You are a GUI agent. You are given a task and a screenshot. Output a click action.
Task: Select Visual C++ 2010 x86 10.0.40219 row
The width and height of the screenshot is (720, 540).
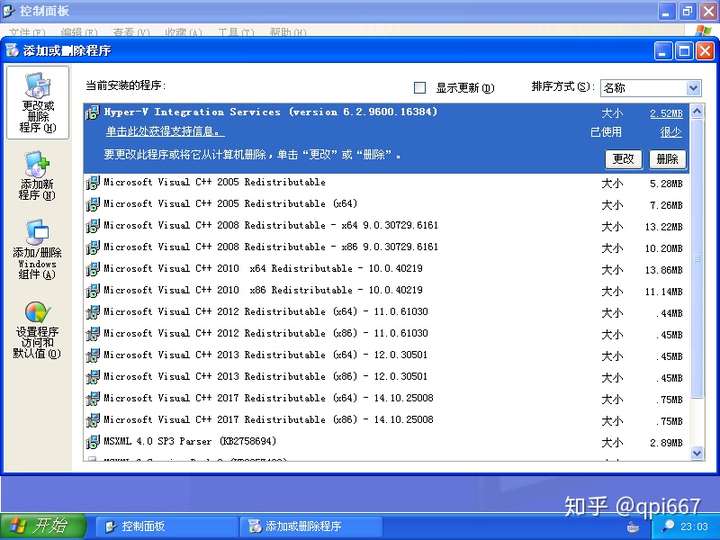386,290
